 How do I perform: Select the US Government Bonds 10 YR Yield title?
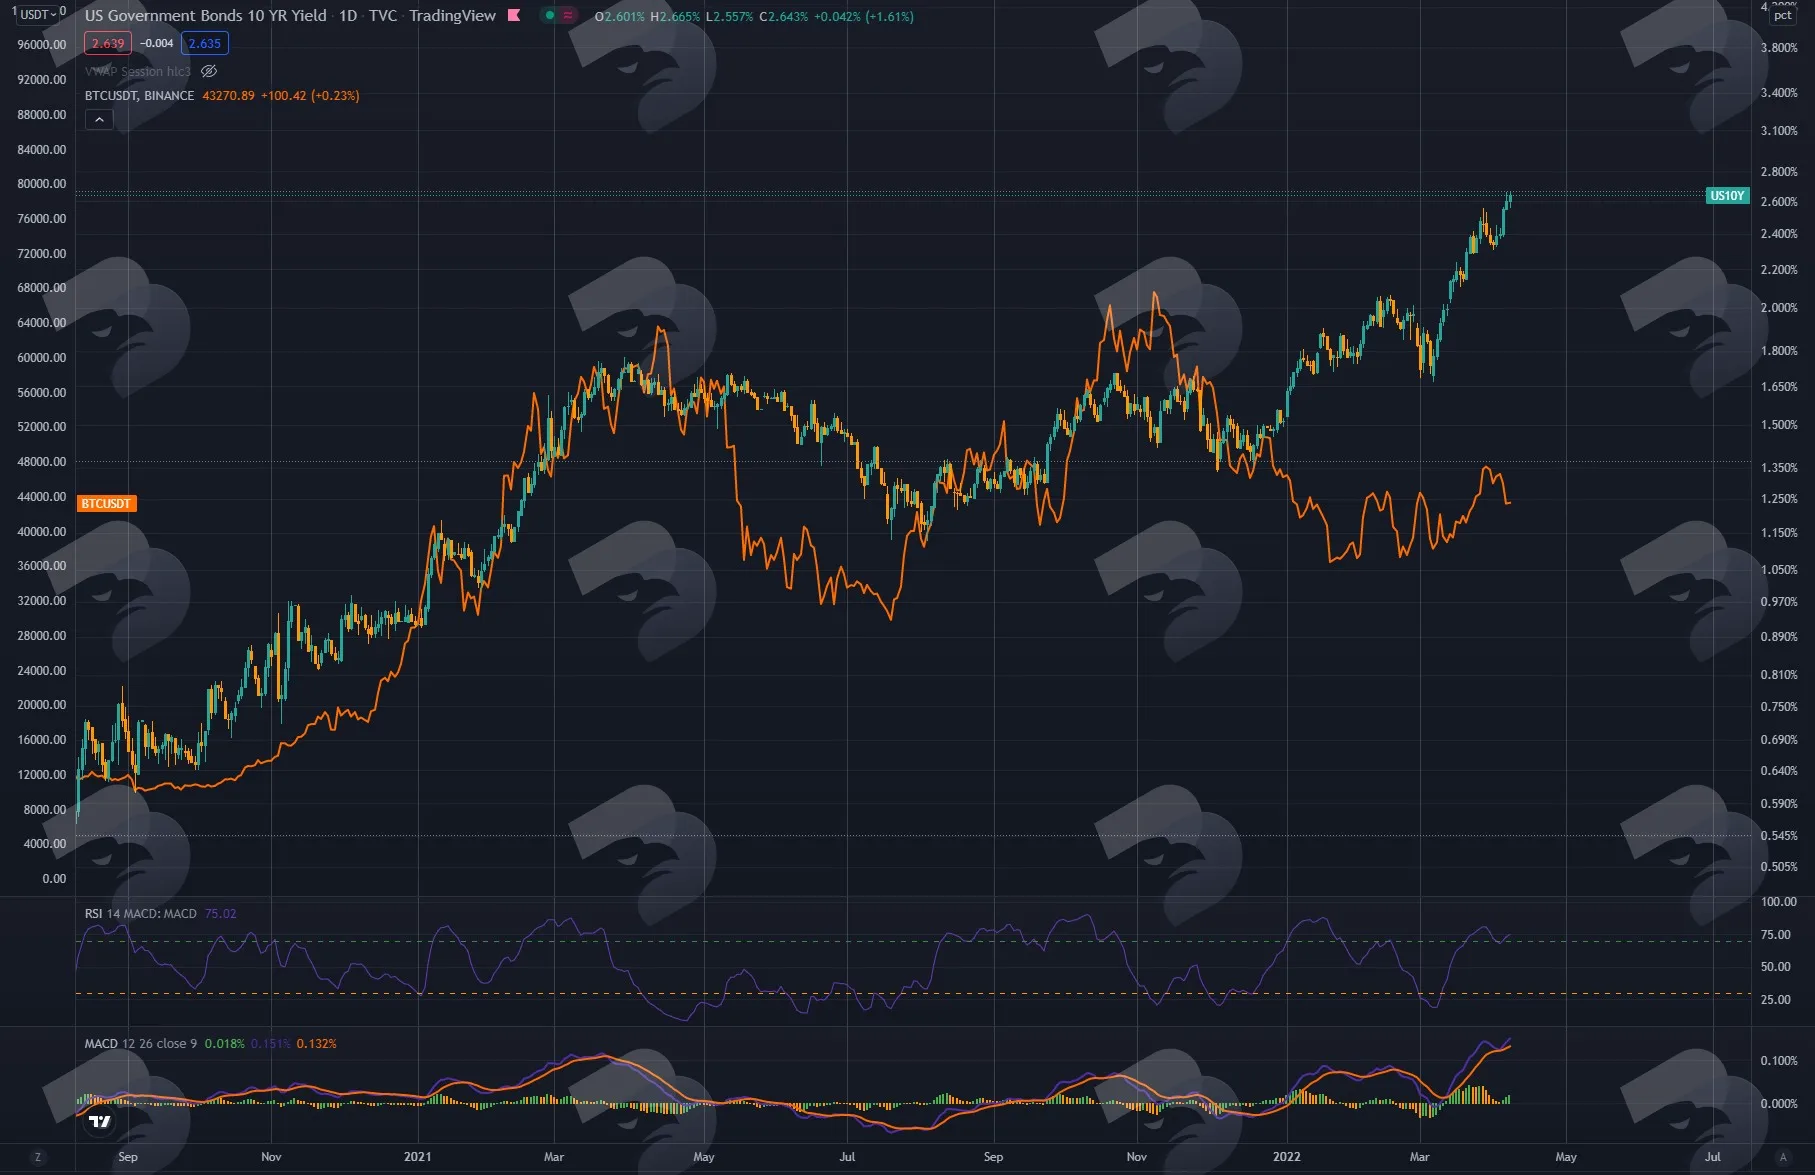pyautogui.click(x=206, y=16)
